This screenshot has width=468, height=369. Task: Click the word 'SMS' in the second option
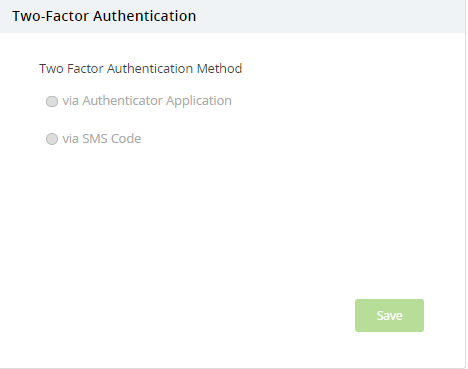(95, 139)
